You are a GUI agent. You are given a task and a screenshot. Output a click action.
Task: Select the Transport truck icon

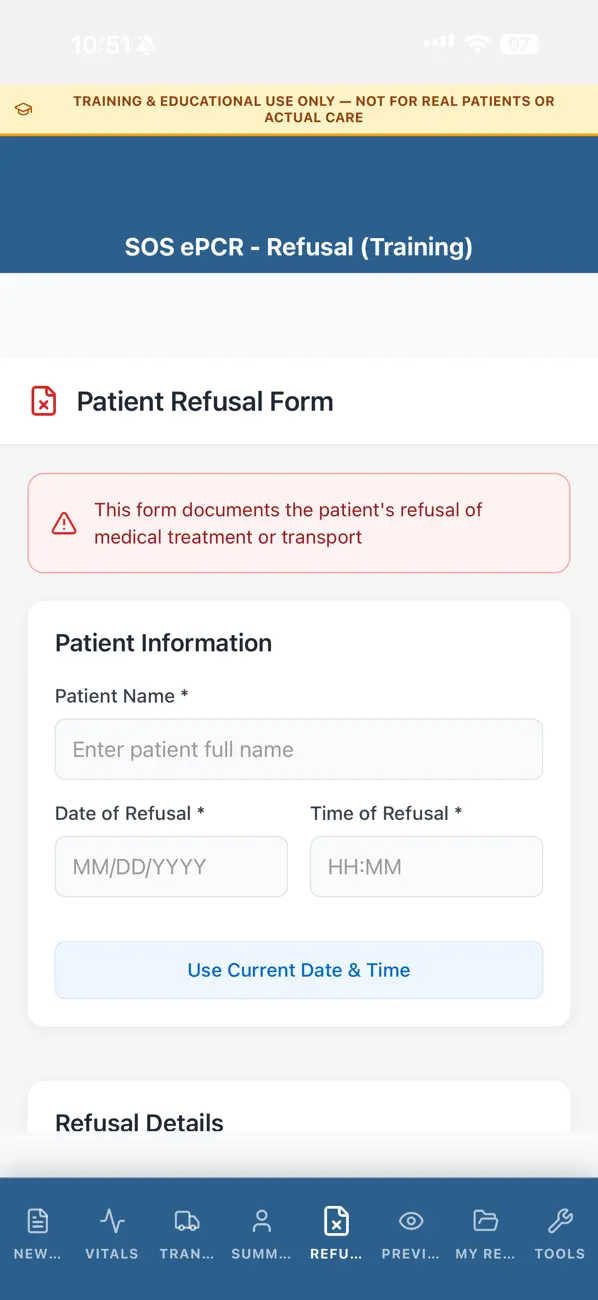(x=186, y=1220)
